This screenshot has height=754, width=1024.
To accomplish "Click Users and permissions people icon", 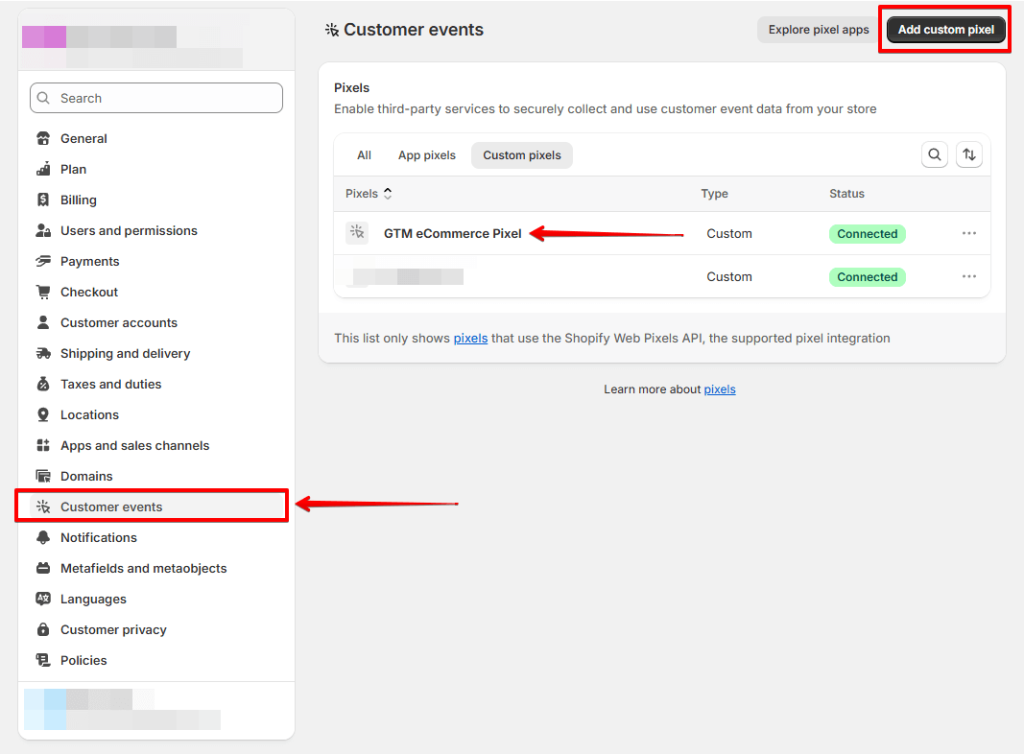I will coord(43,230).
